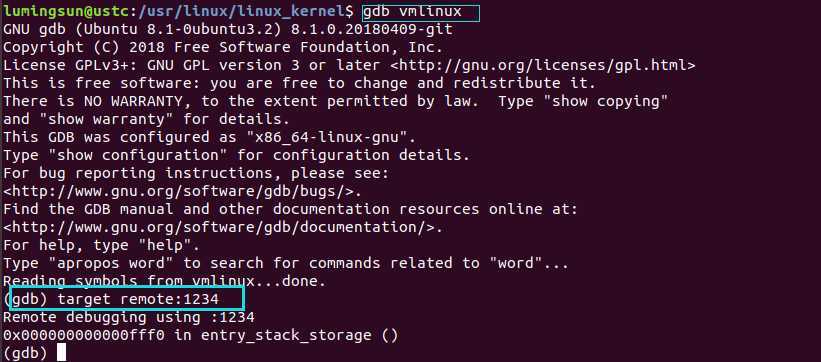The height and width of the screenshot is (362, 821).
Task: Click the For help, type "help" line
Action: [x=102, y=245]
